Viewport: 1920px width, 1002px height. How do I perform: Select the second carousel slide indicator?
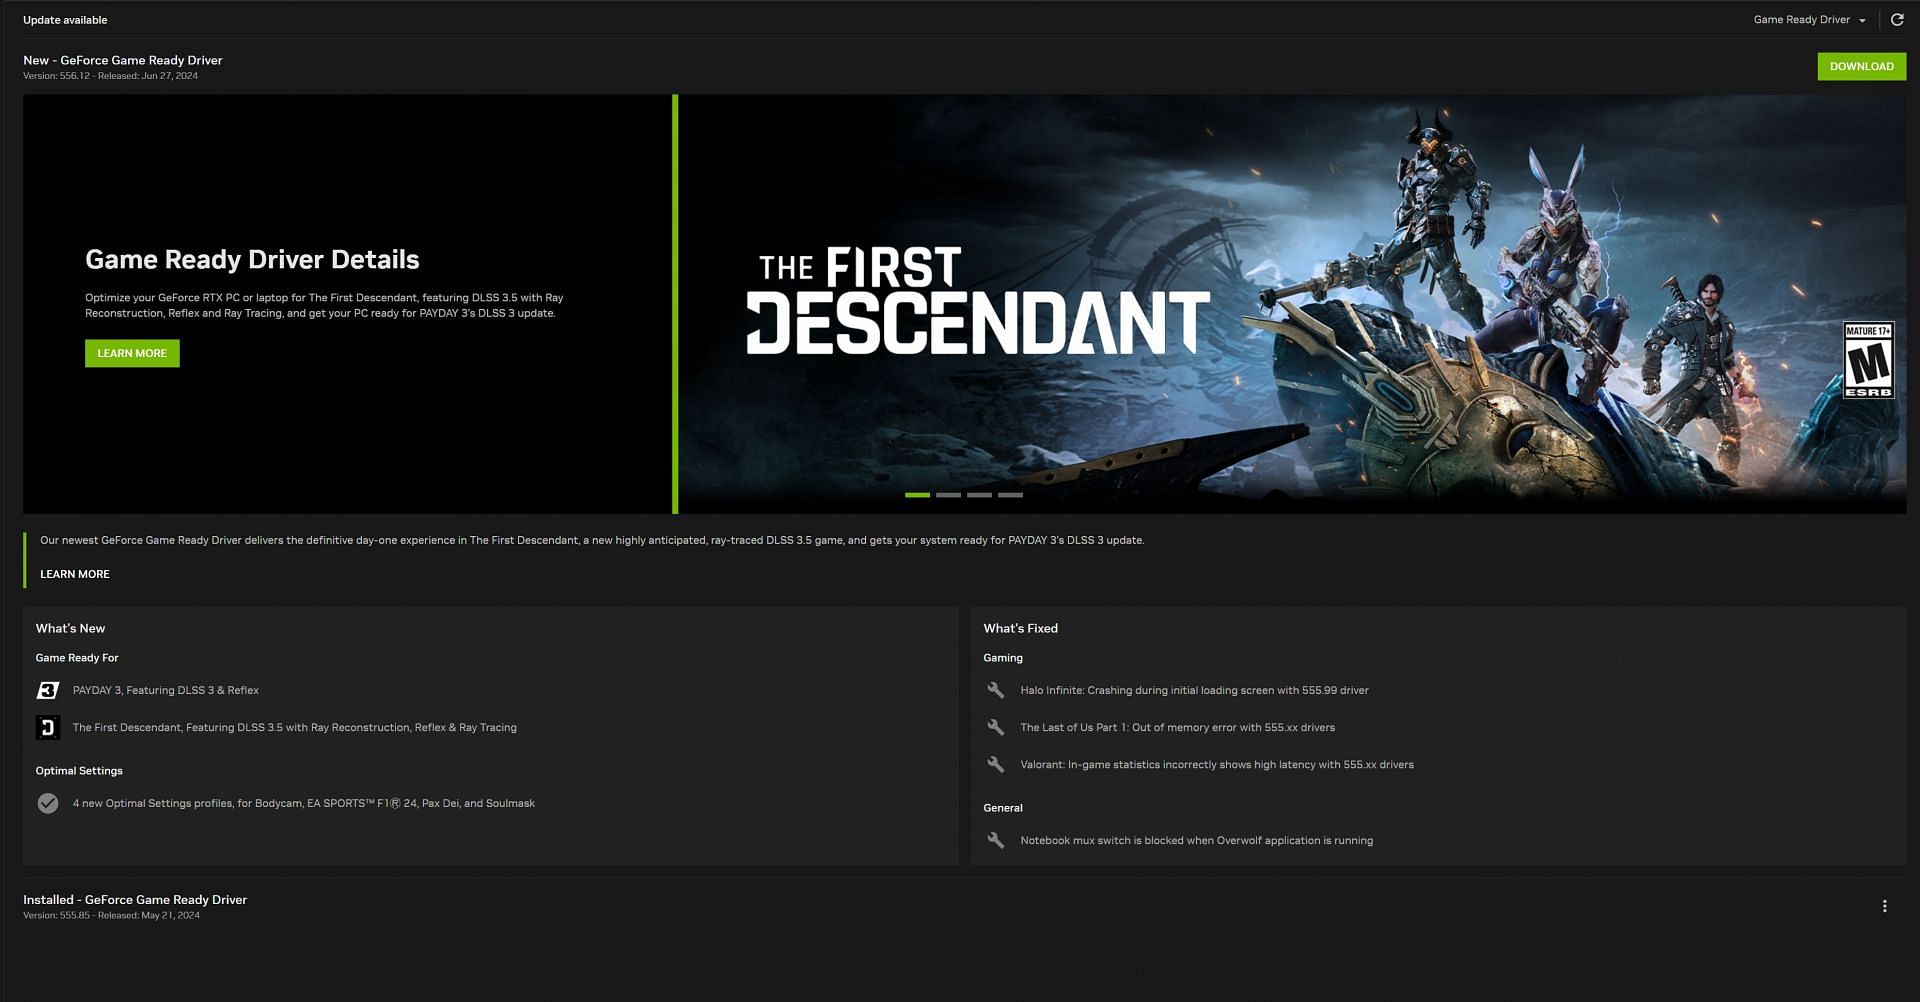[948, 495]
